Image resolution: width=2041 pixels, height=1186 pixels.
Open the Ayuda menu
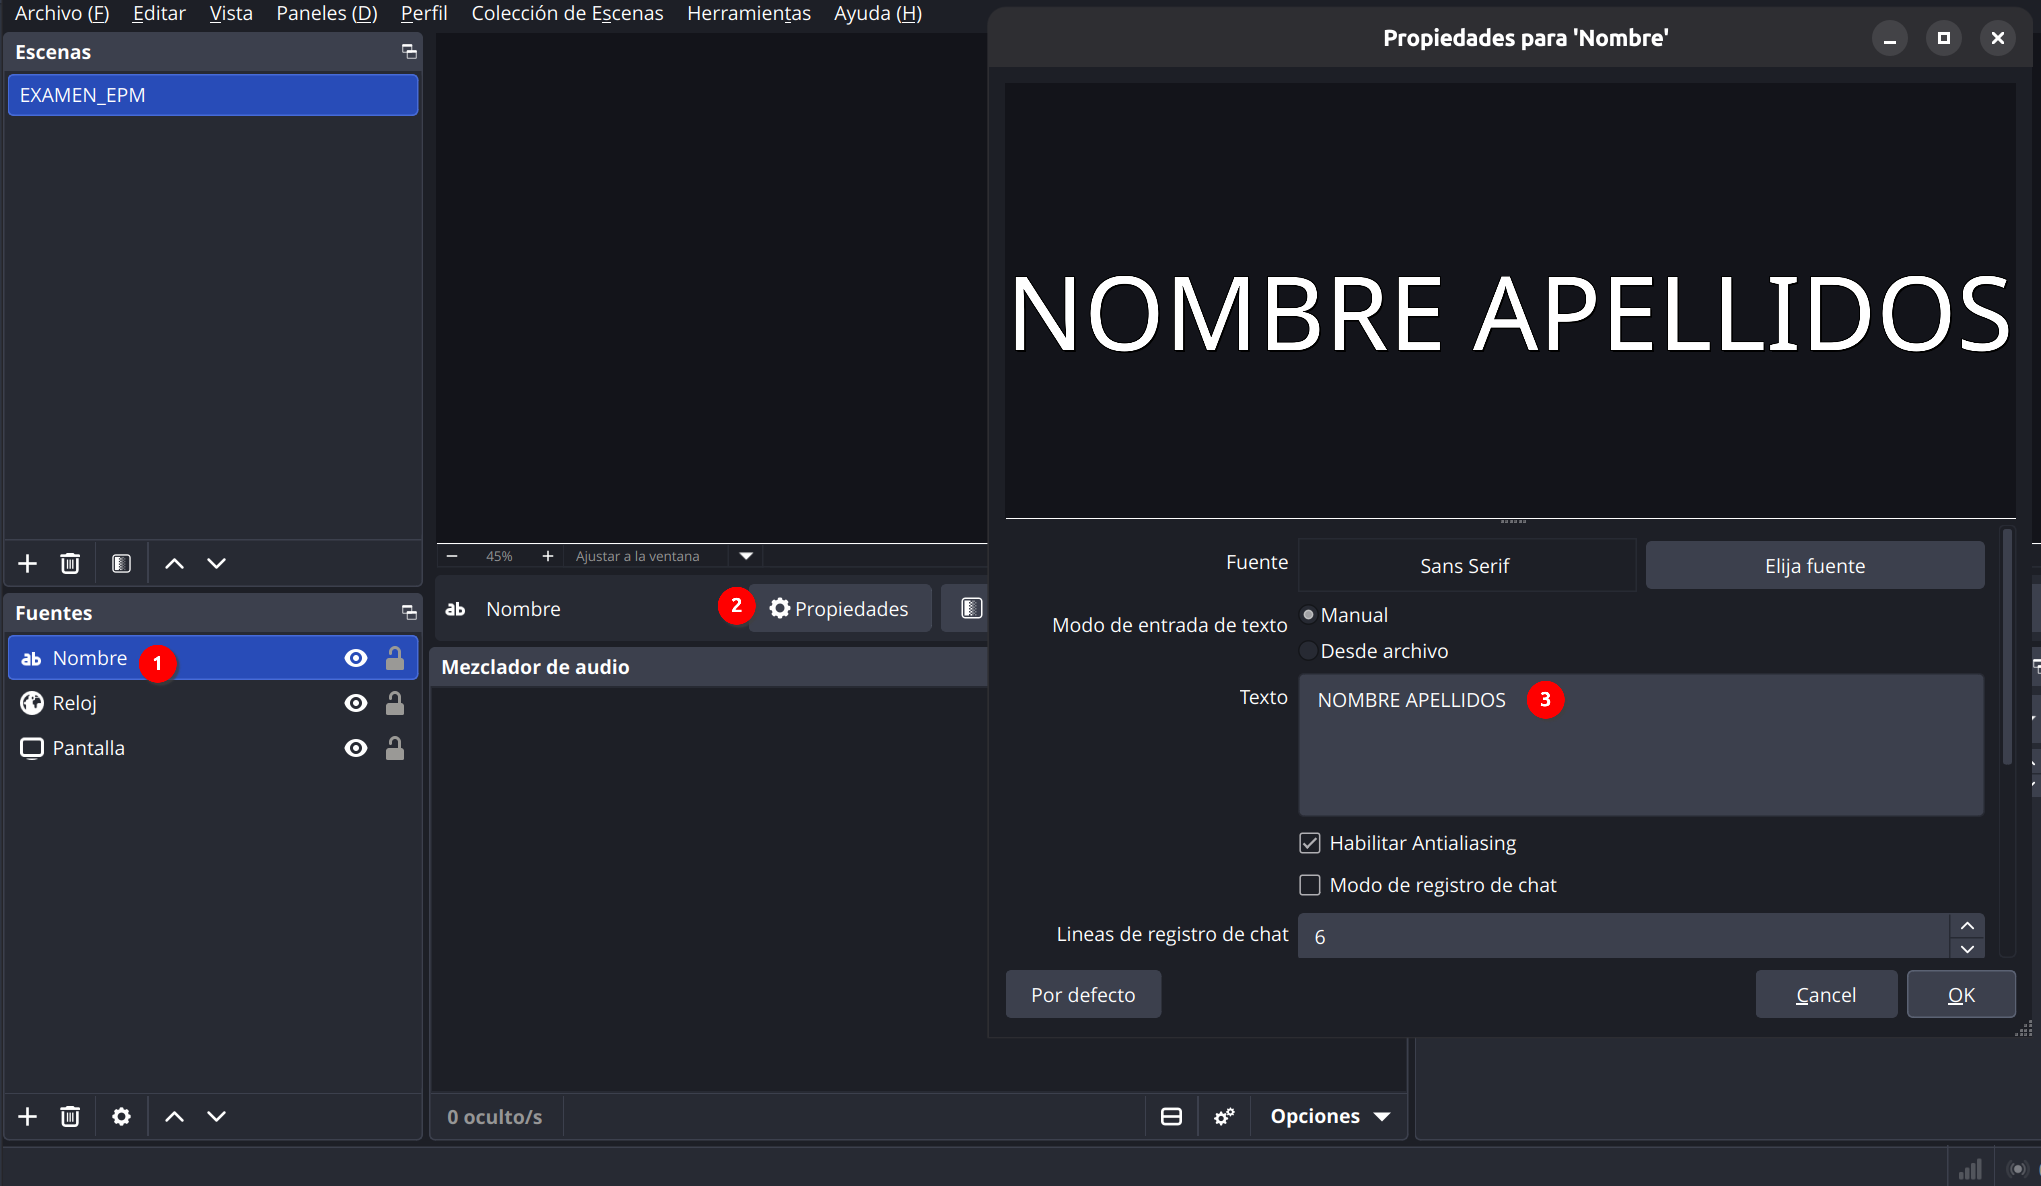click(878, 13)
